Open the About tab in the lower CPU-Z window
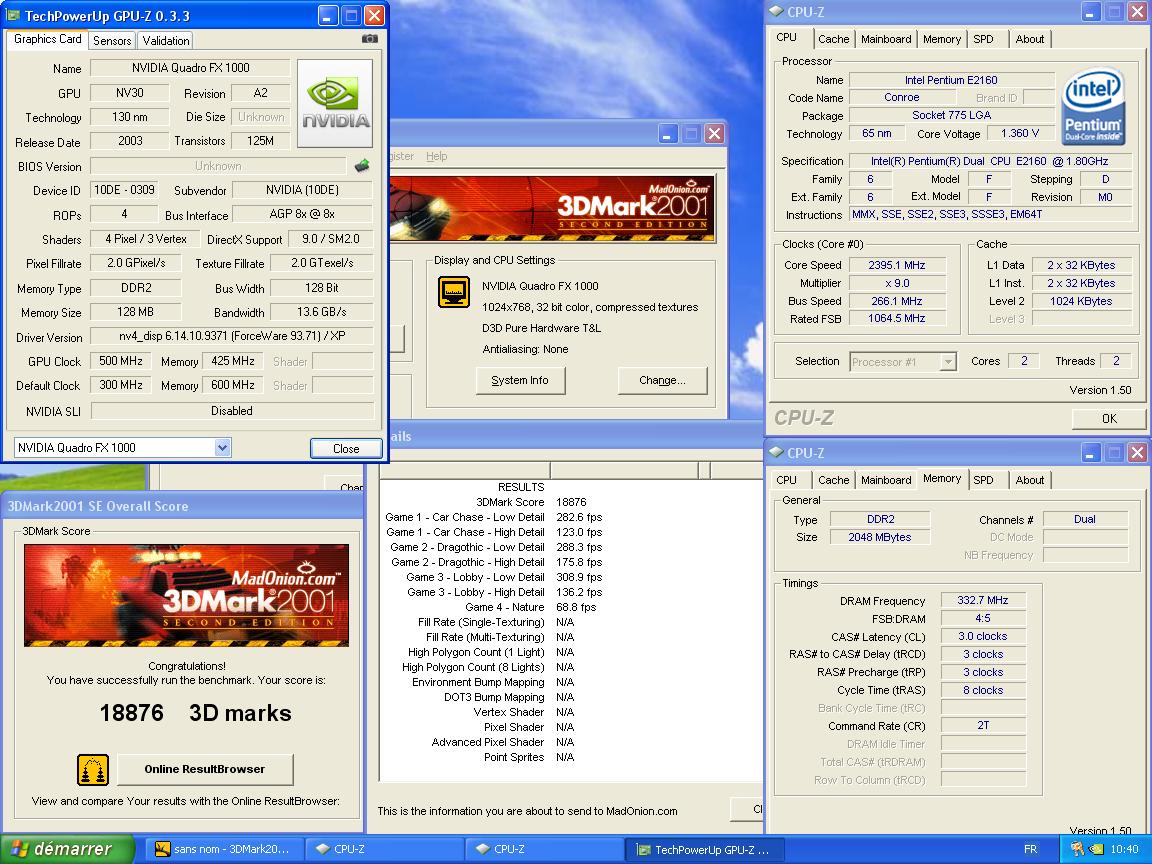 click(x=1029, y=480)
